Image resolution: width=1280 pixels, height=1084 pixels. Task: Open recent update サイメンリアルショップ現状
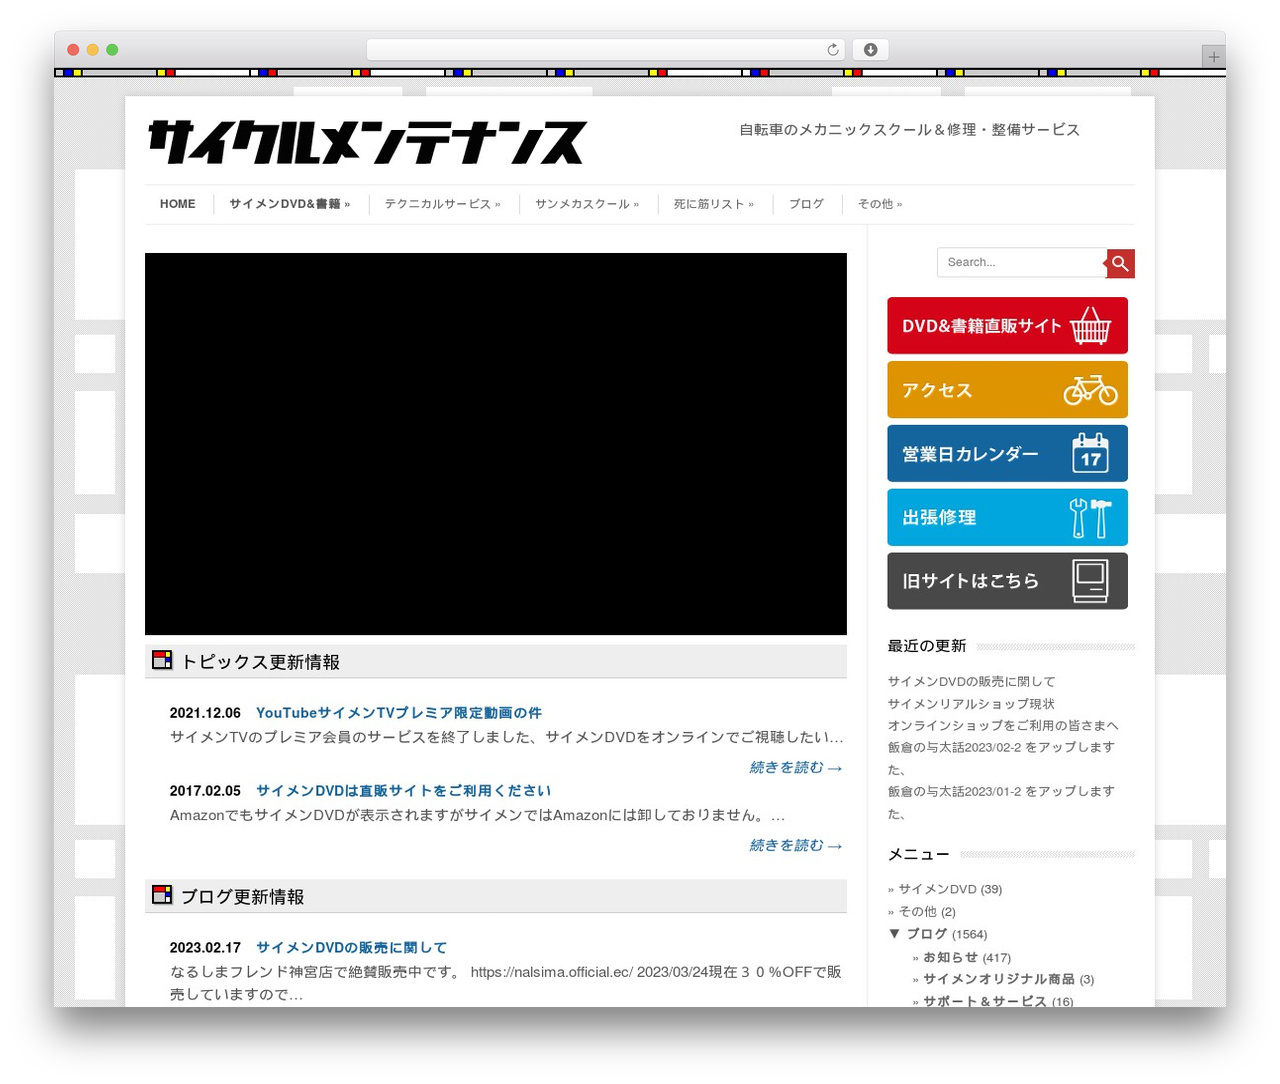pos(971,704)
